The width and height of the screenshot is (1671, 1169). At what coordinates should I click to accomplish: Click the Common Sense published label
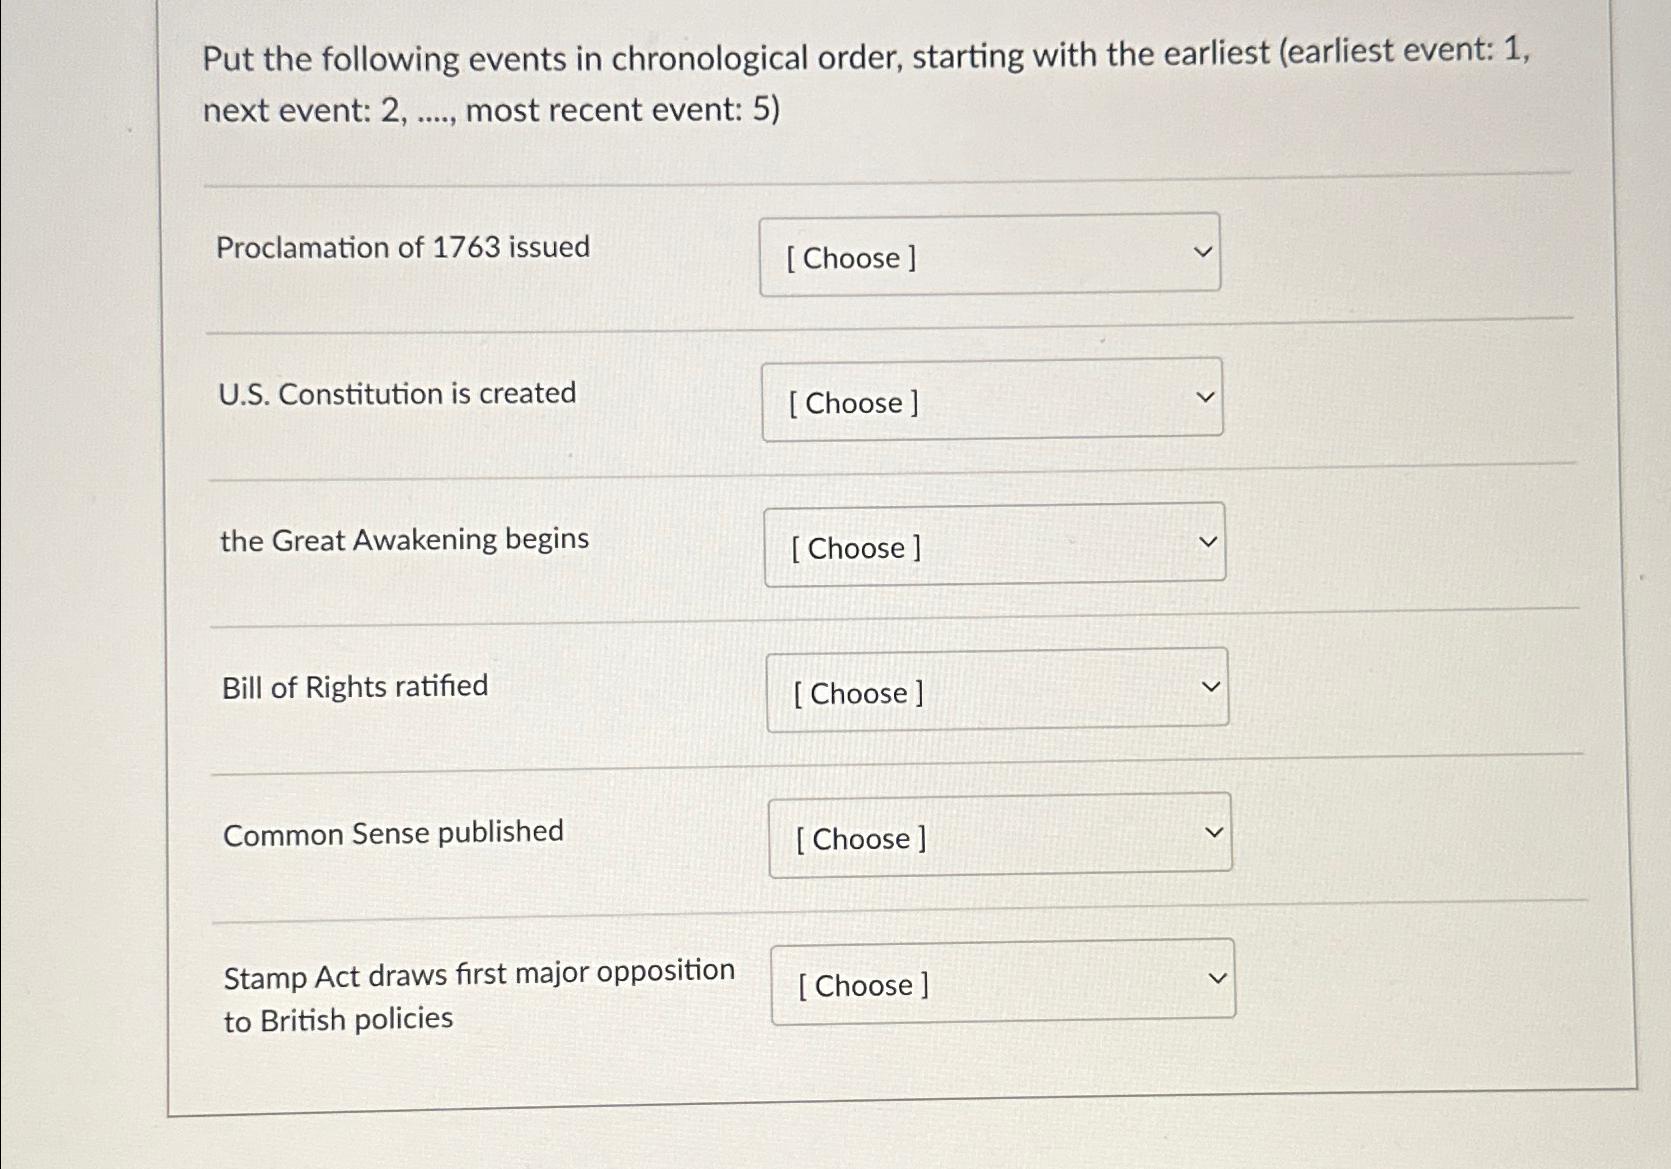pyautogui.click(x=392, y=832)
